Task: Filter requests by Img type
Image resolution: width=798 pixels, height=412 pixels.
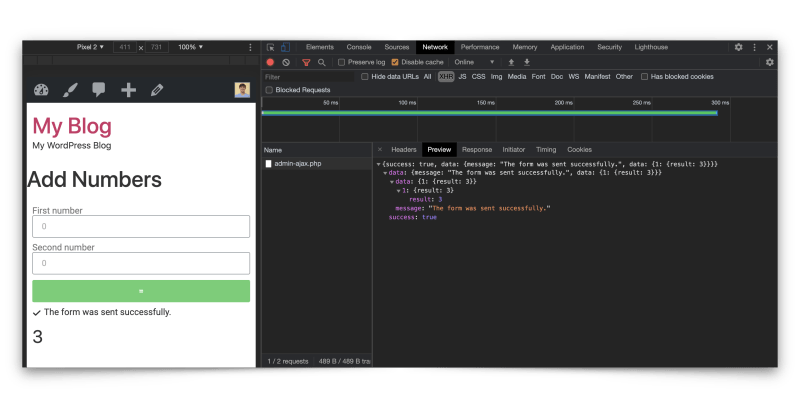Action: click(x=496, y=77)
